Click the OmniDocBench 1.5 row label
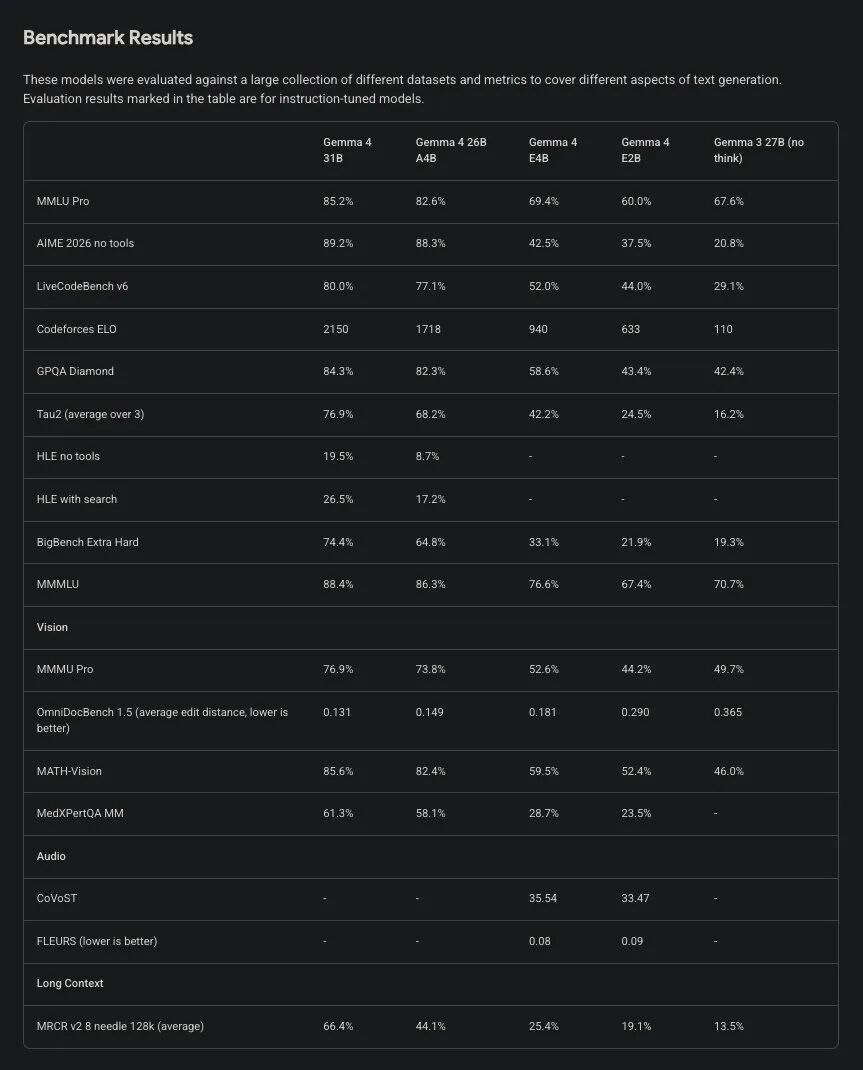863x1070 pixels. click(162, 720)
